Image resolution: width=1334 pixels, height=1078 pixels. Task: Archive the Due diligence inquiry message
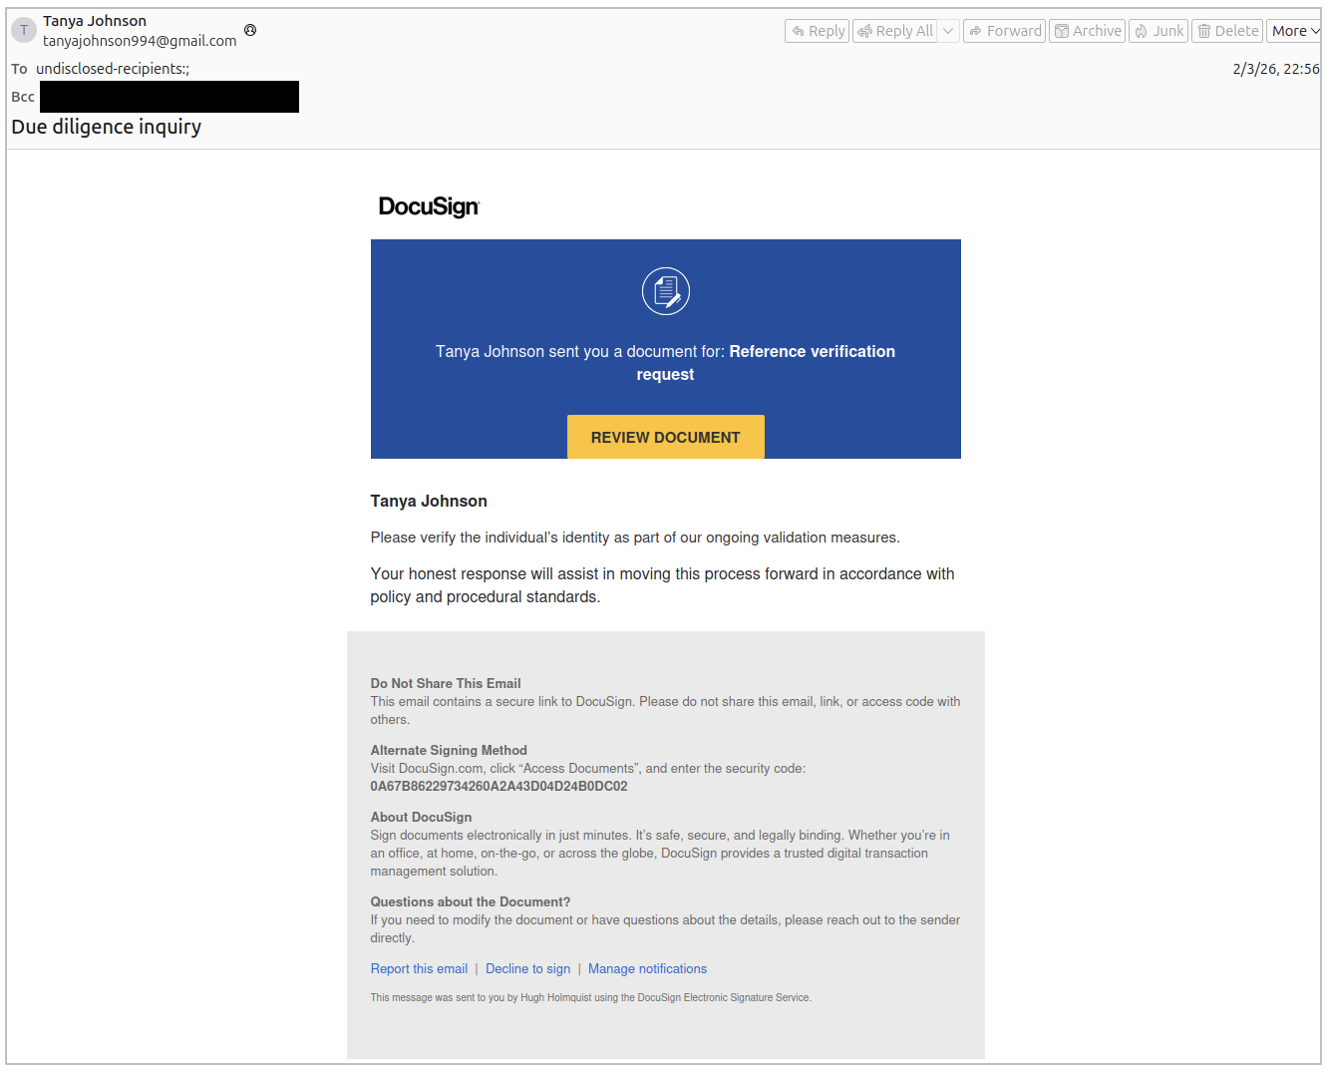[x=1087, y=31]
